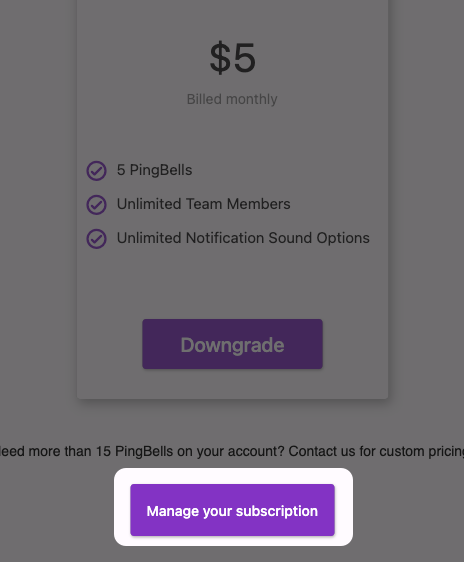Click the checkmark icon beside Unlimited Team Members
Image resolution: width=464 pixels, height=562 pixels.
[96, 205]
